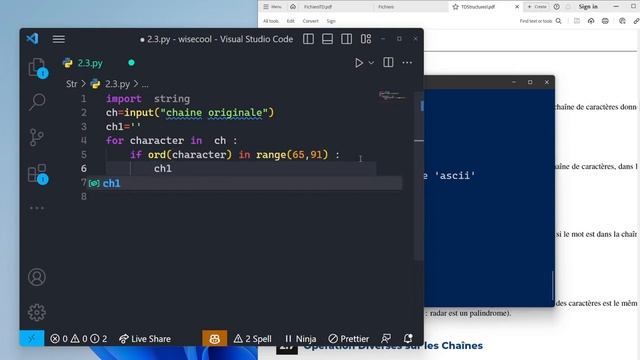Accept the ch1 autocomplete suggestion
Screen dimensions: 640x360
pos(245,183)
